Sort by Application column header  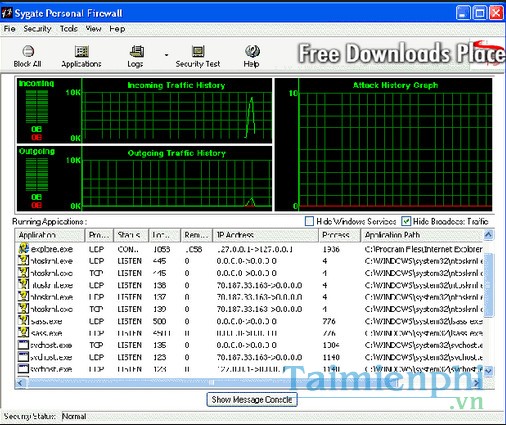(x=50, y=235)
